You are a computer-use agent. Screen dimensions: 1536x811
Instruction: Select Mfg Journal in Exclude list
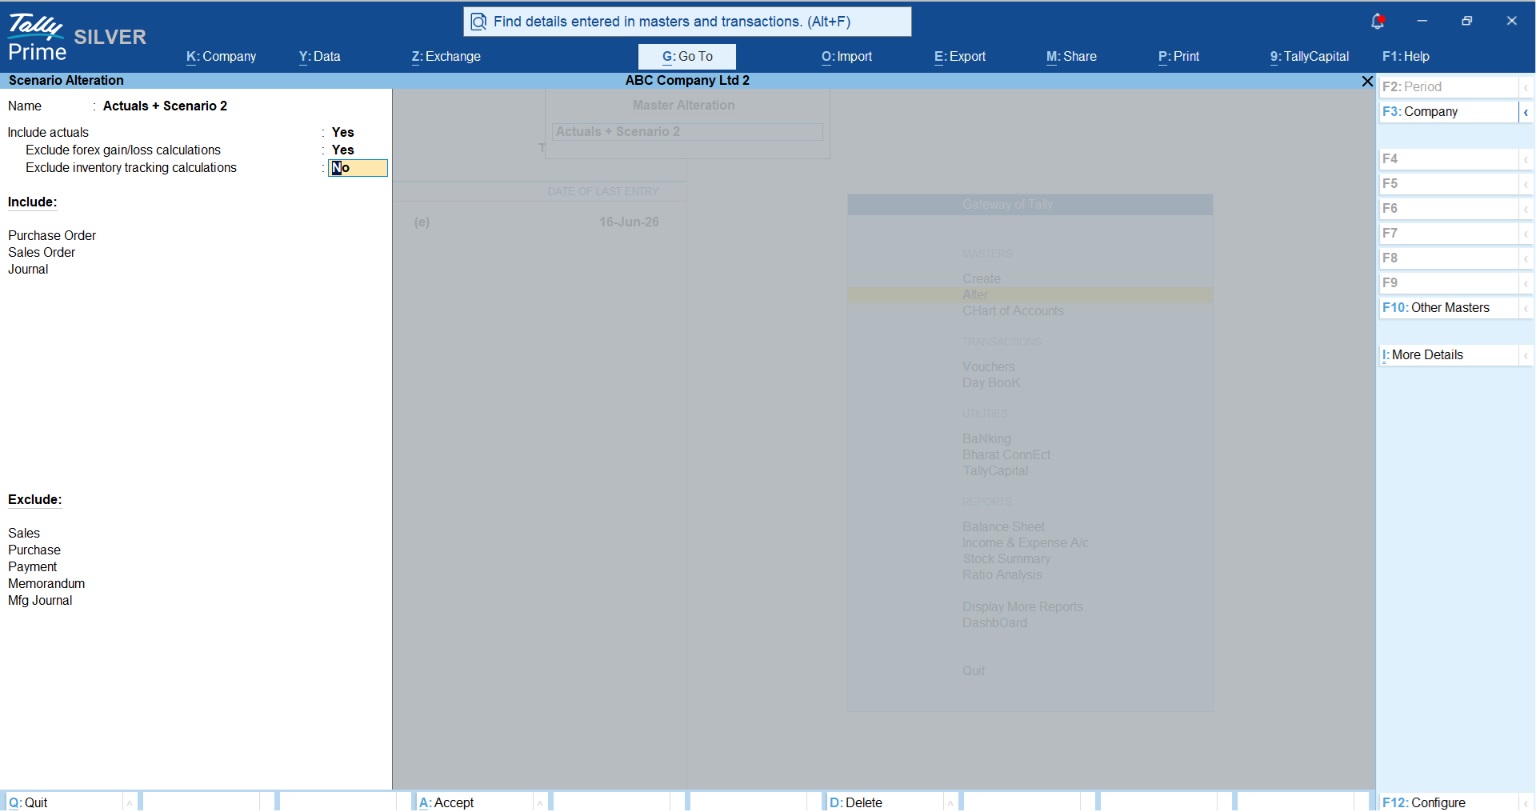tap(40, 601)
